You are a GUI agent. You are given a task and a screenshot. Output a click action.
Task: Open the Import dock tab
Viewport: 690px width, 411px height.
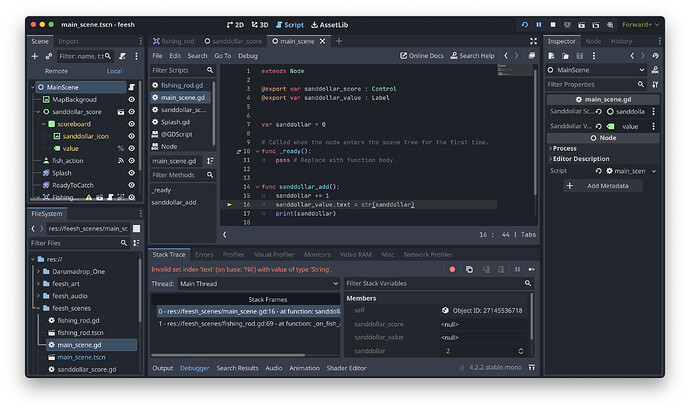68,41
